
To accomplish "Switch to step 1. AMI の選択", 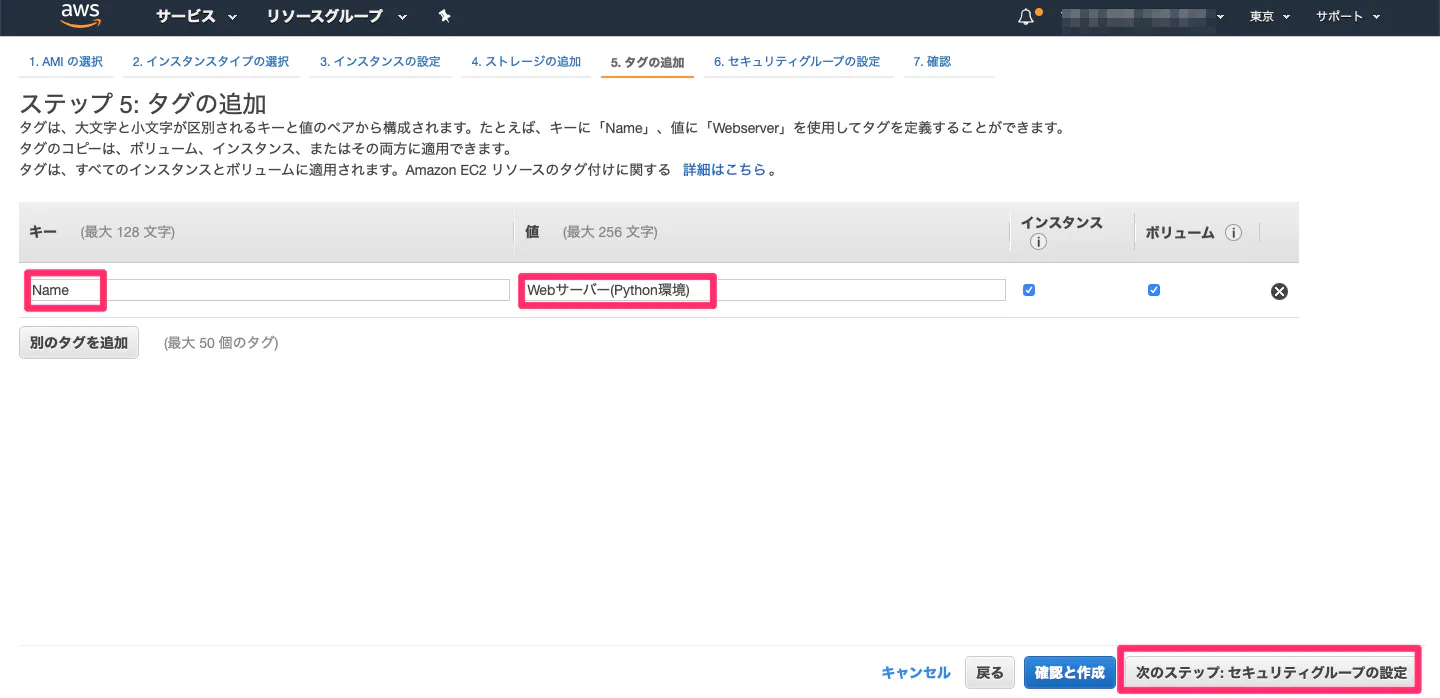I will 65,61.
